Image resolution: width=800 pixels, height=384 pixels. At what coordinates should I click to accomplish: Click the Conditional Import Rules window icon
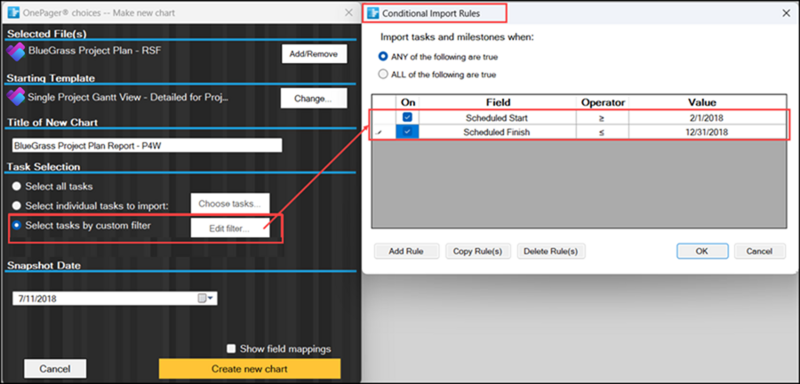click(x=373, y=13)
